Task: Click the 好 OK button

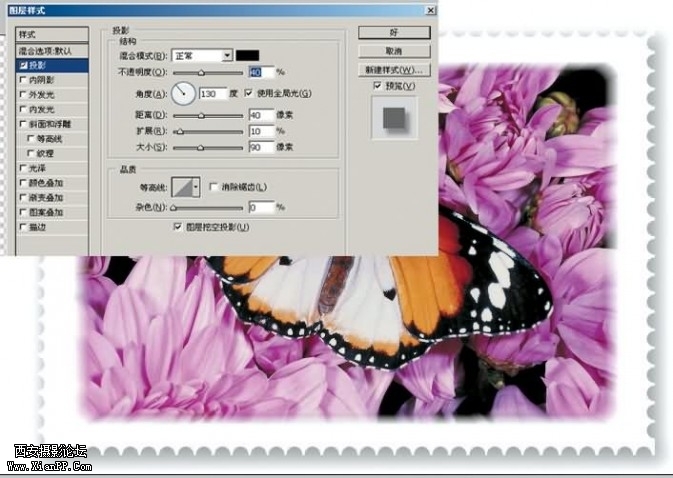Action: pos(394,33)
